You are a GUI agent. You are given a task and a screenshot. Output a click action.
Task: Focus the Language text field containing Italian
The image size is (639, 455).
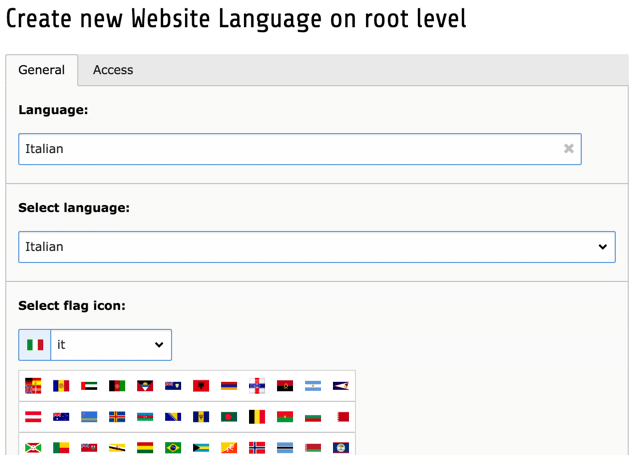[x=300, y=149]
